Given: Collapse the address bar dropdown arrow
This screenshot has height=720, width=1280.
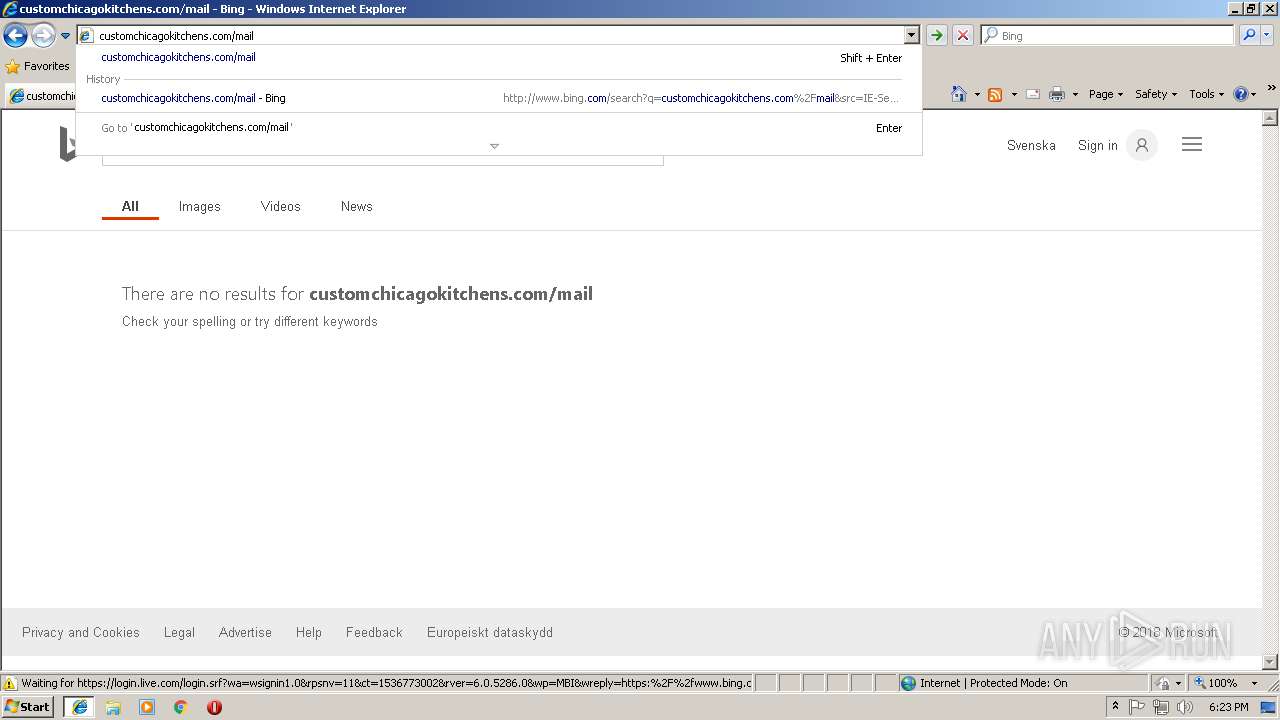Looking at the screenshot, I should 911,36.
